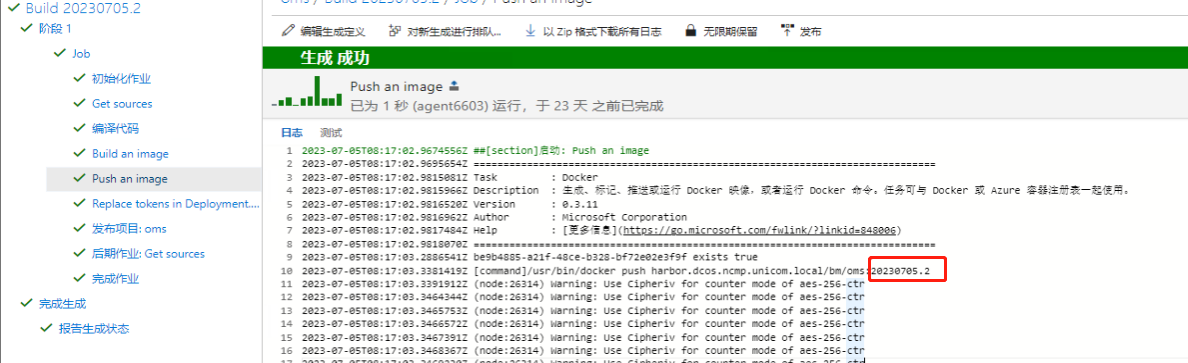Click the green check next to Job
The image size is (1188, 363).
point(59,54)
